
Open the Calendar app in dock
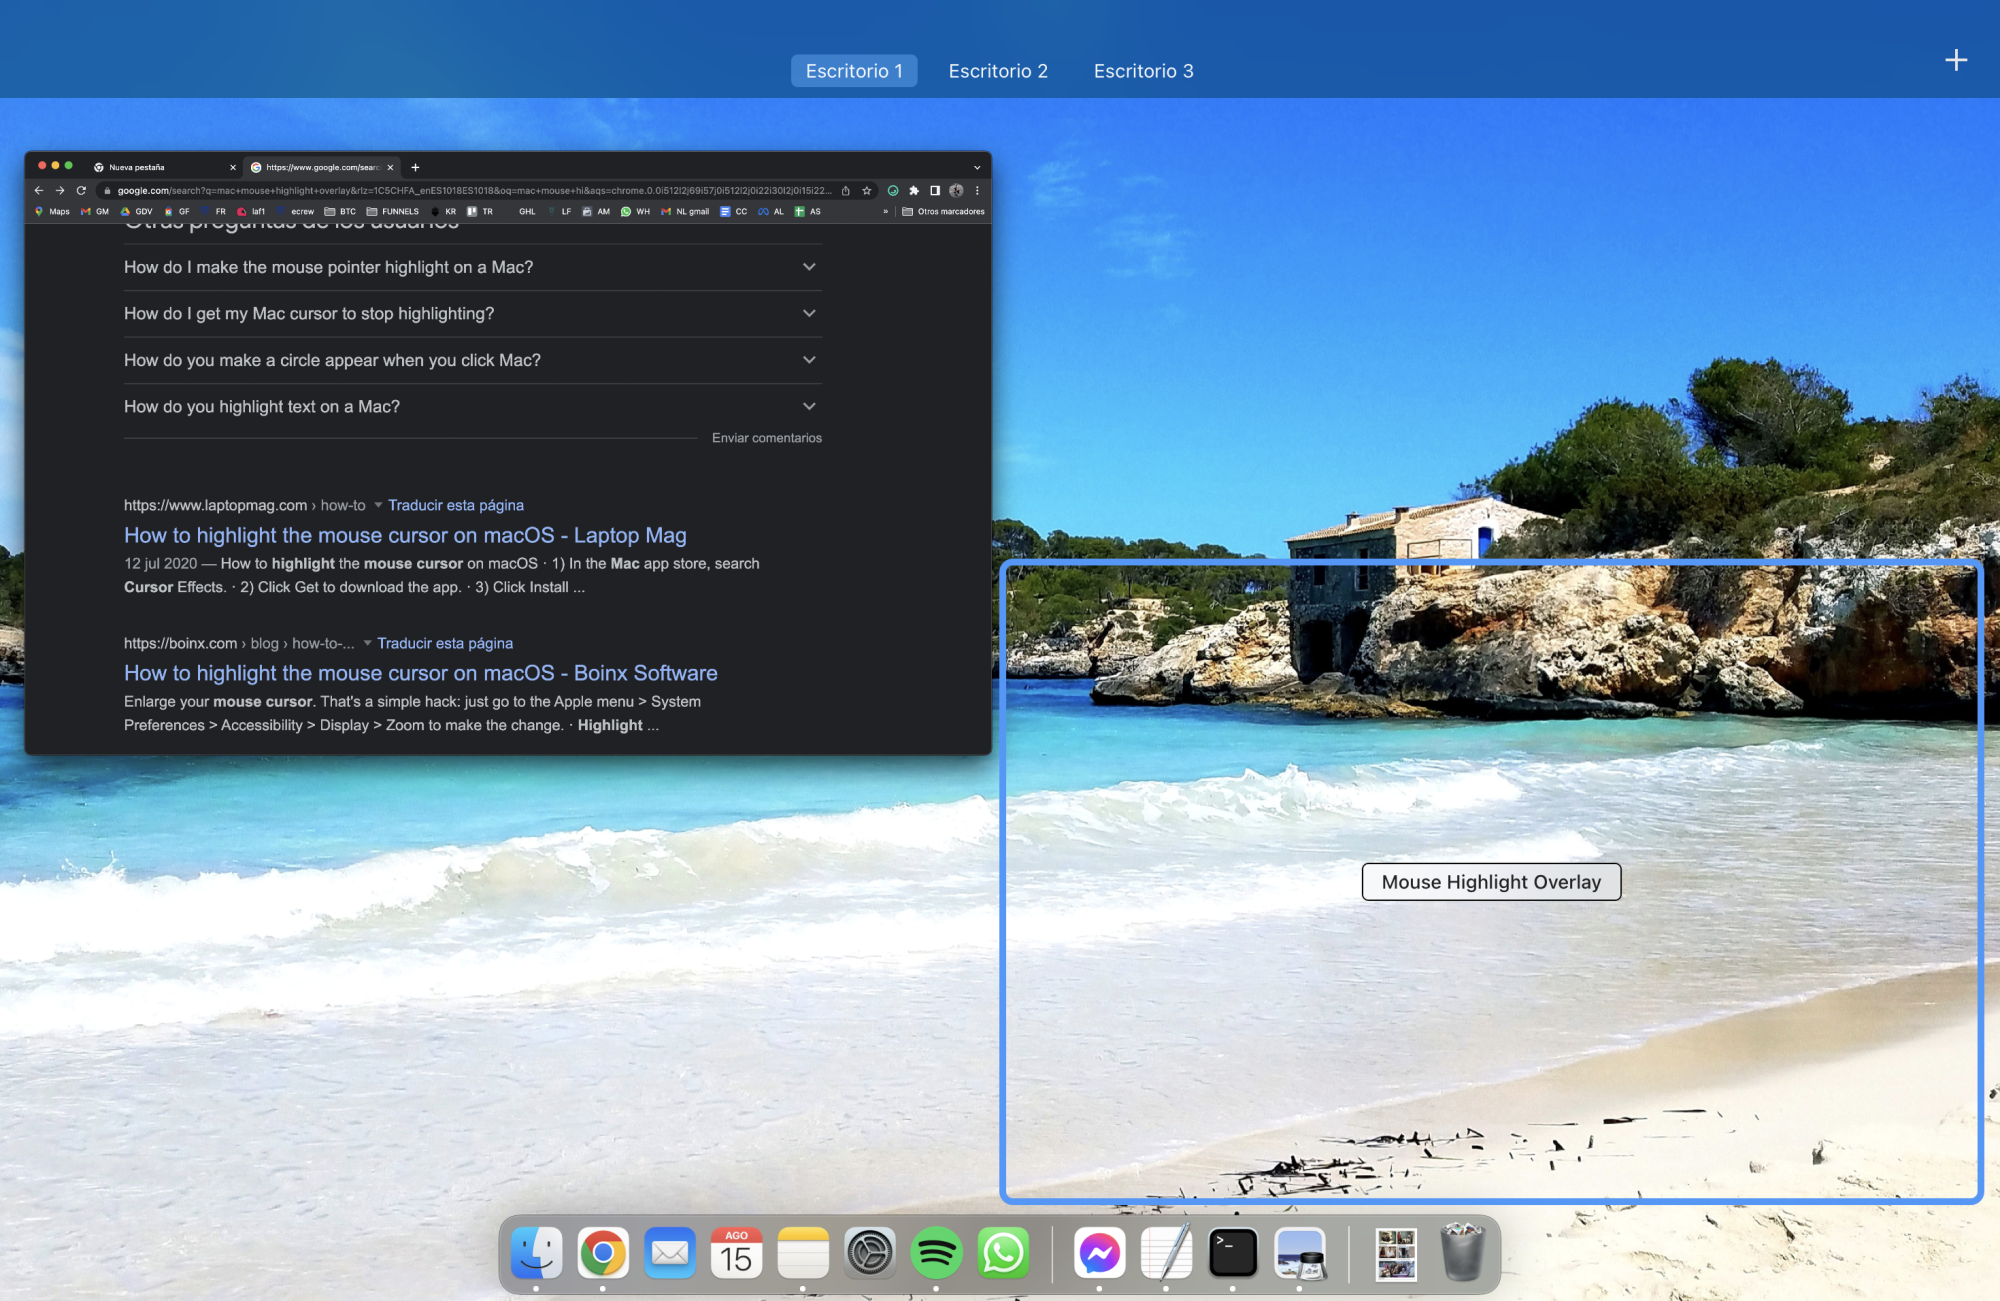pyautogui.click(x=736, y=1253)
